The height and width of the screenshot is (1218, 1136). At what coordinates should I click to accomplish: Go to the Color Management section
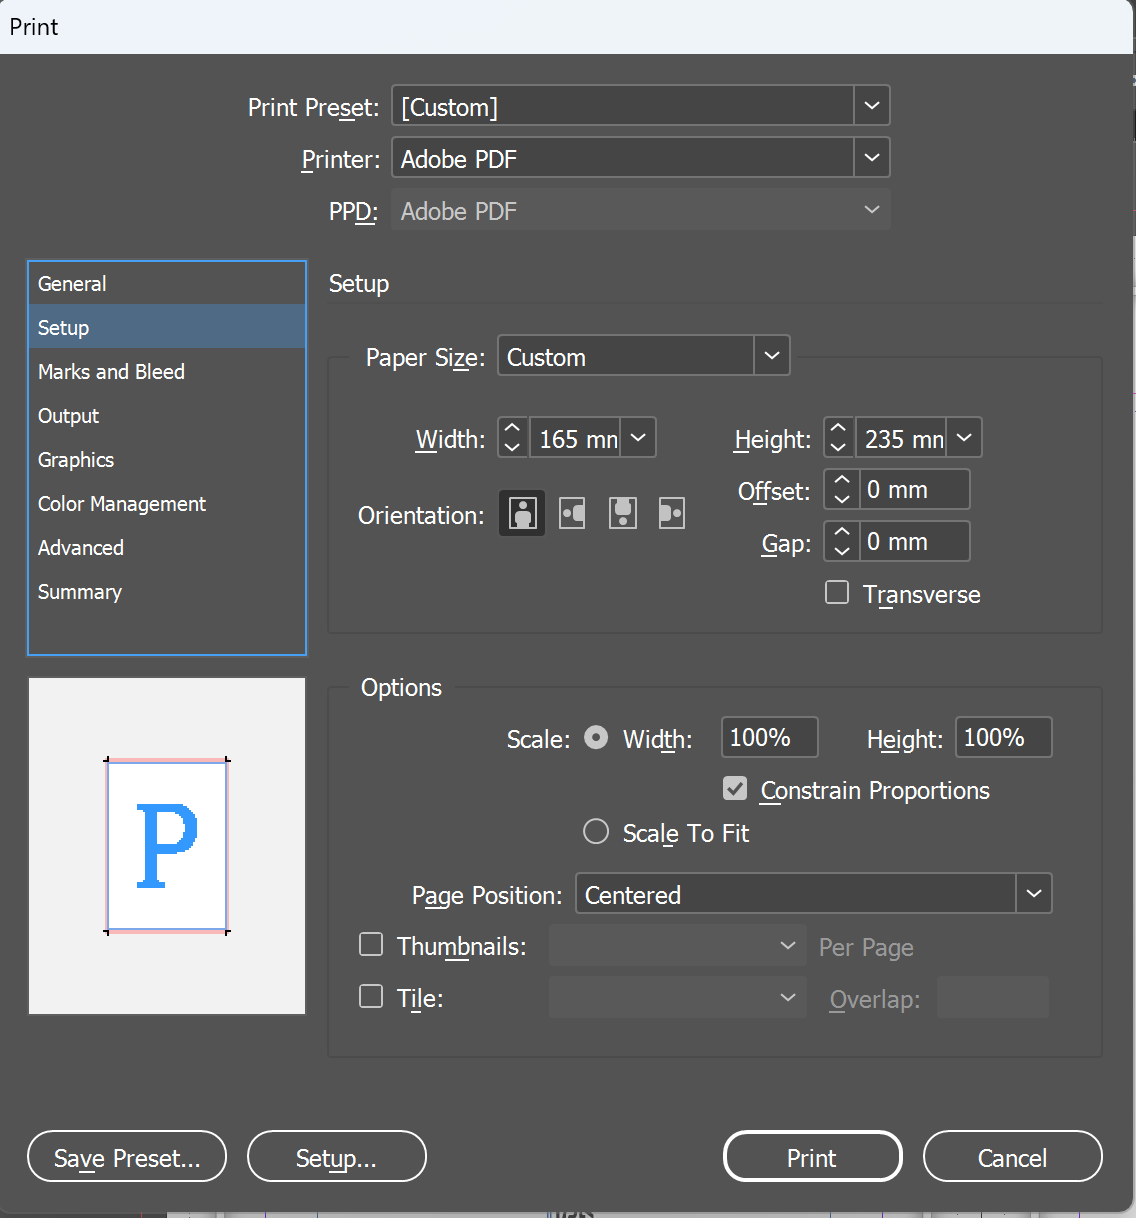[122, 504]
